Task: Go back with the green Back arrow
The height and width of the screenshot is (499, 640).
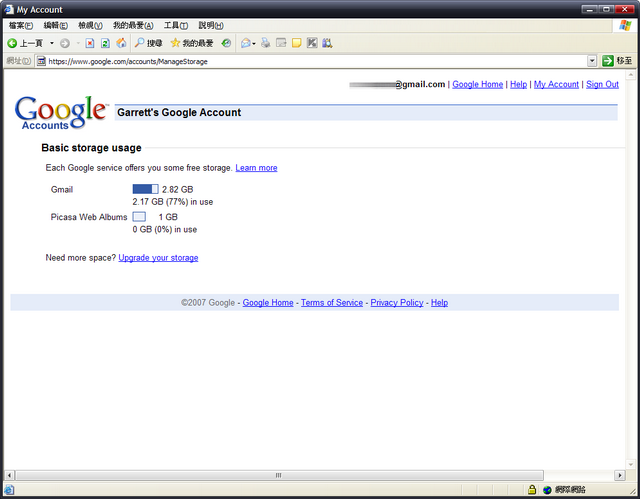Action: click(25, 43)
